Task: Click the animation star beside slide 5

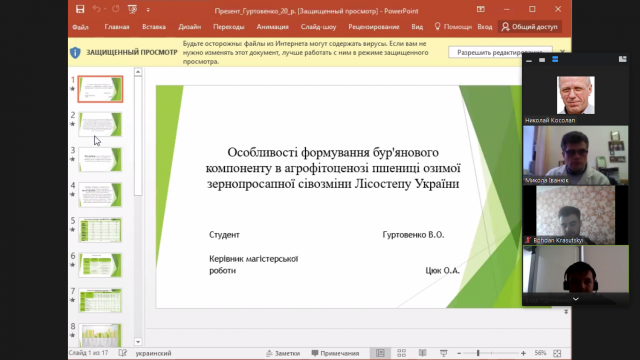Action: click(73, 229)
